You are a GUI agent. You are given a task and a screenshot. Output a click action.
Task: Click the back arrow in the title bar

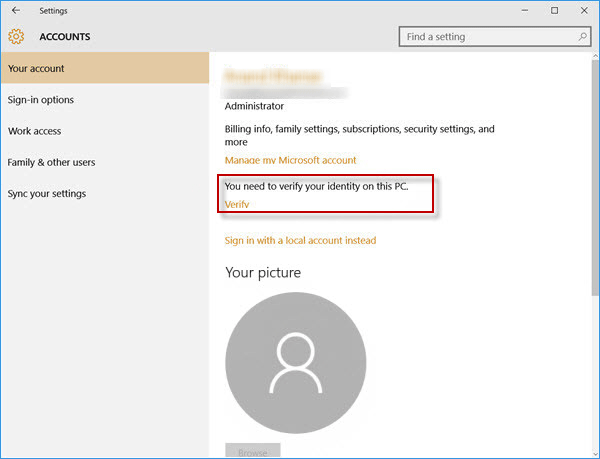point(15,10)
